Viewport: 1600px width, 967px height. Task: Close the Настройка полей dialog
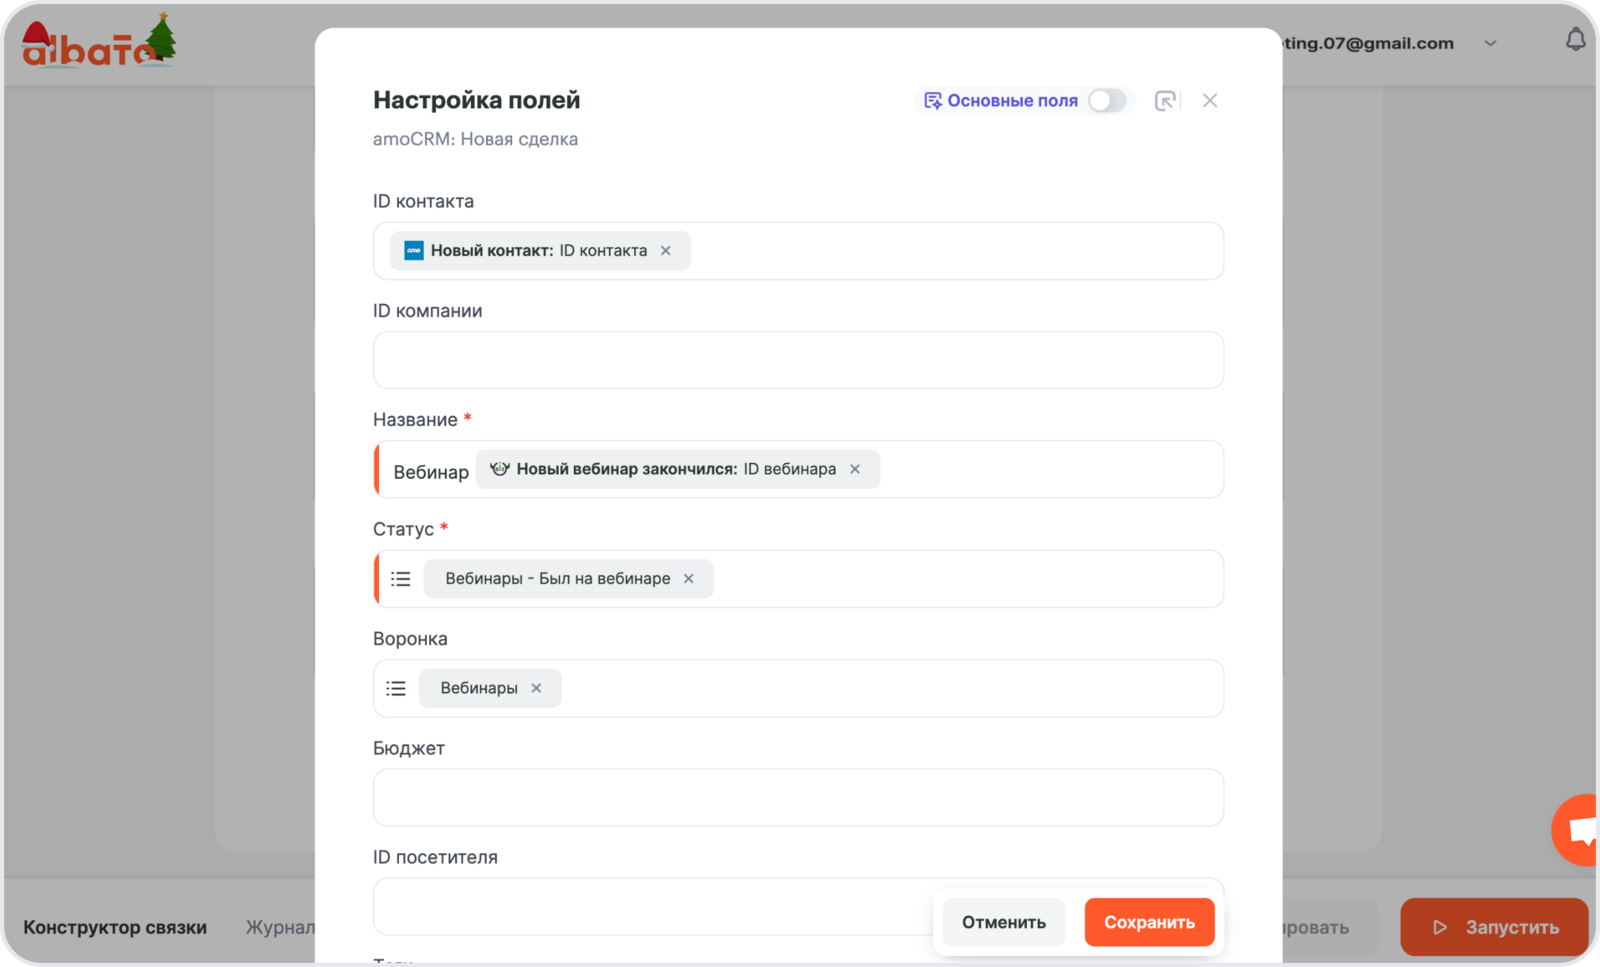click(1210, 100)
